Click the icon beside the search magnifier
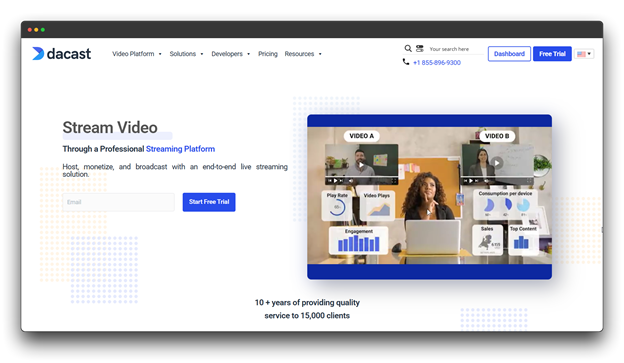The height and width of the screenshot is (363, 624). click(419, 49)
